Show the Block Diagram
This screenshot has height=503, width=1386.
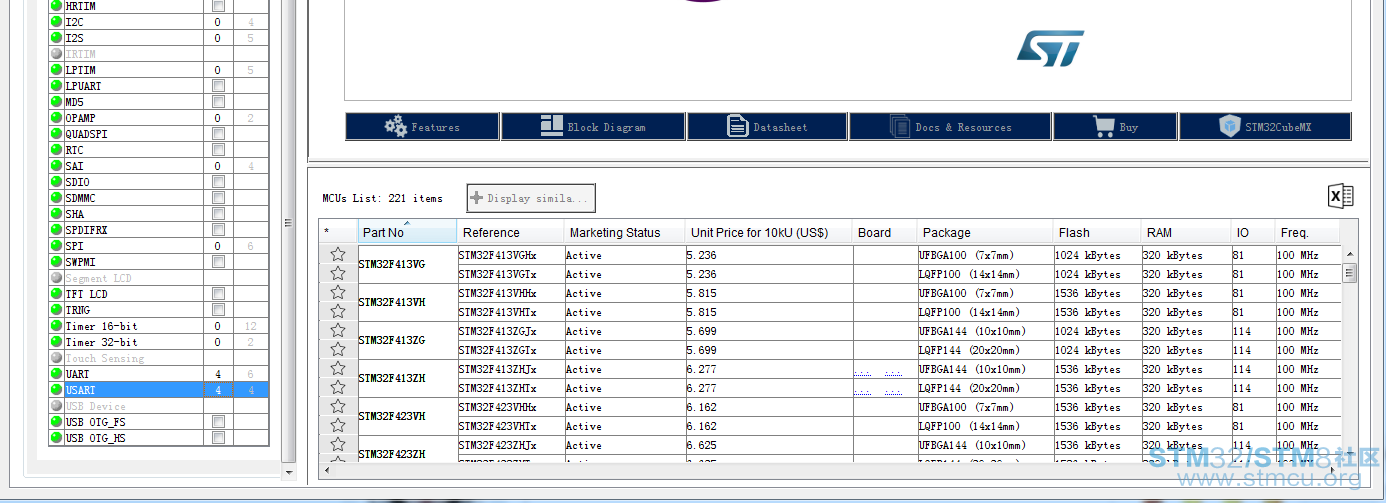[x=593, y=127]
